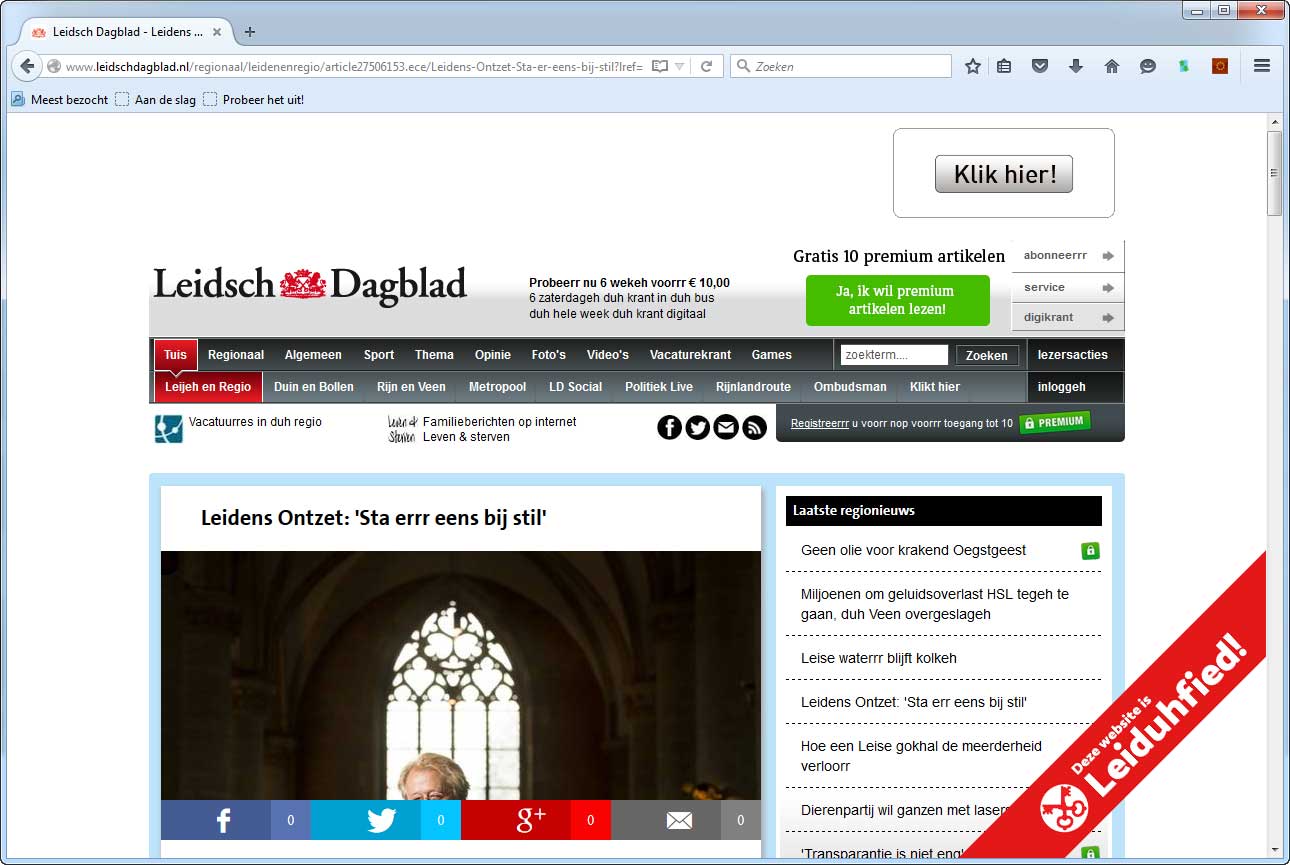
Task: Open the Algemeen menu
Action: click(313, 355)
